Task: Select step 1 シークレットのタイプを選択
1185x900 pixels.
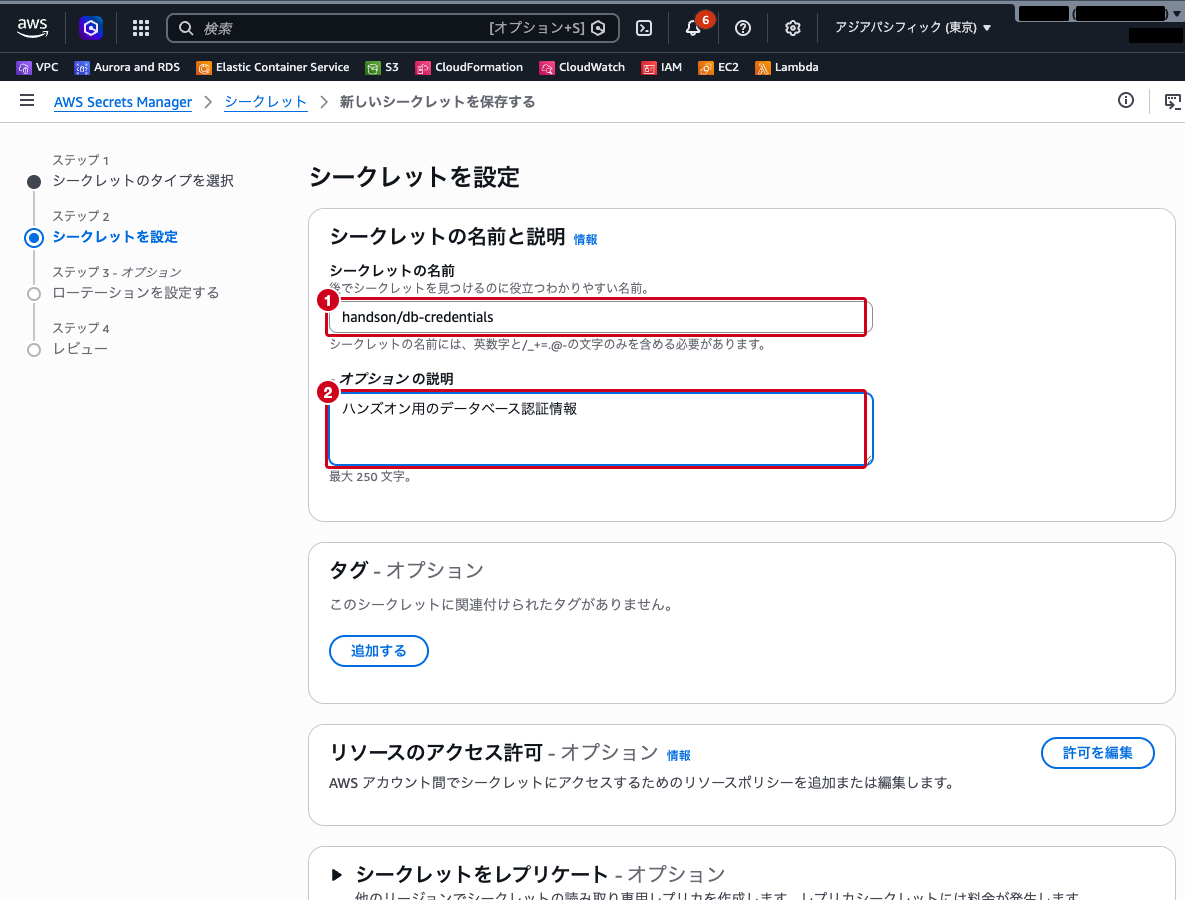Action: 143,181
